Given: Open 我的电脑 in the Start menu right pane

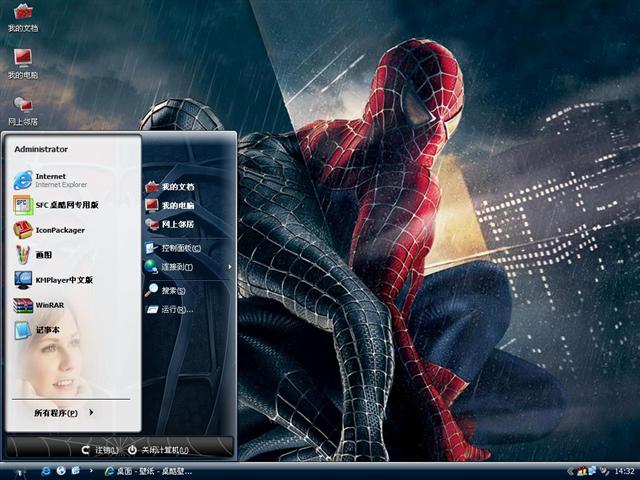Looking at the screenshot, I should (x=170, y=205).
